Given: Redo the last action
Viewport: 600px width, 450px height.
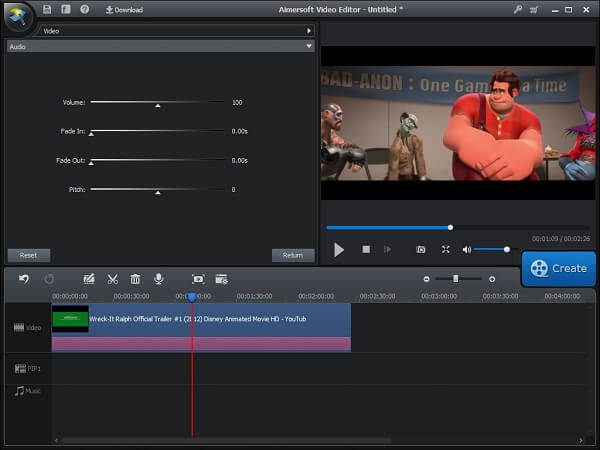Looking at the screenshot, I should (49, 279).
